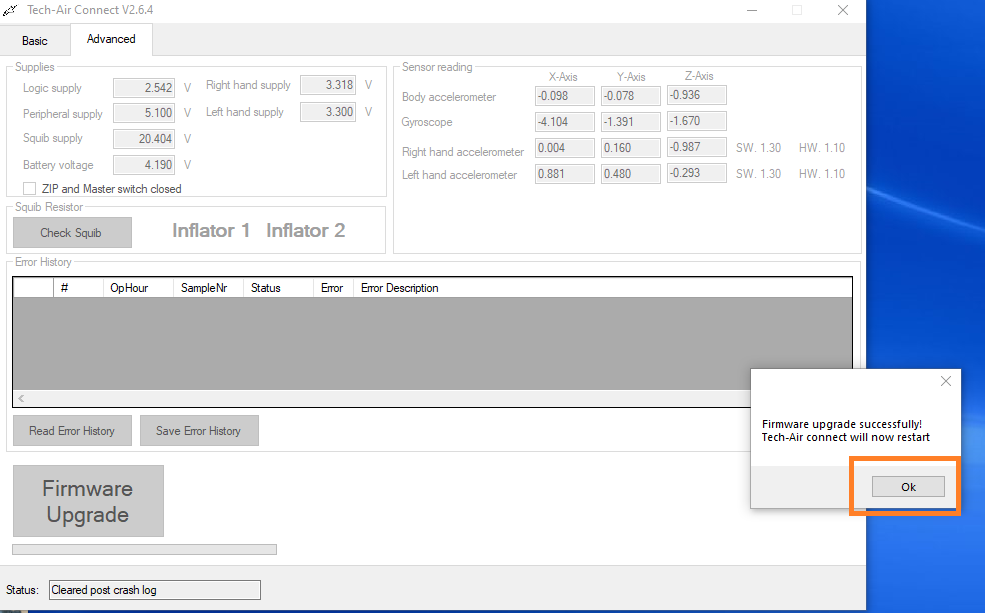Click Right hand accelerometer Z value -0.987

tap(697, 147)
